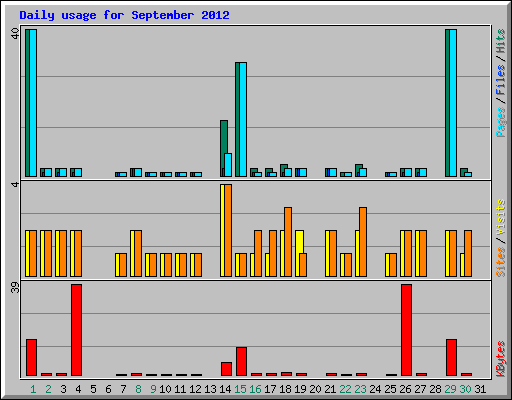Viewport: 512px width, 400px height.
Task: Click the tallest orange Sites bar for day 14
Action: point(228,230)
